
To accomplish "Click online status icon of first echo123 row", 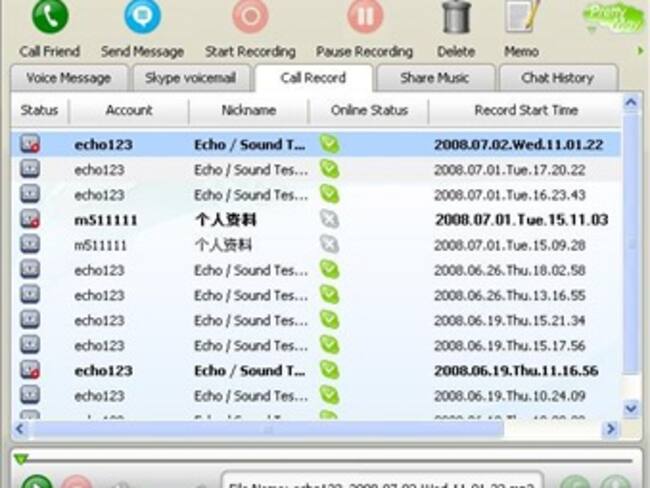I will click(329, 145).
